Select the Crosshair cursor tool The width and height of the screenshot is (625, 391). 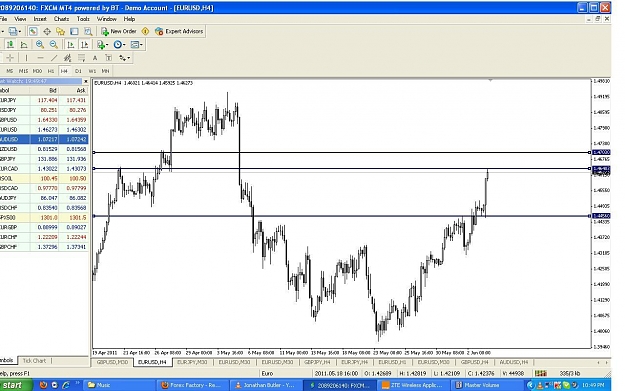tap(10, 58)
